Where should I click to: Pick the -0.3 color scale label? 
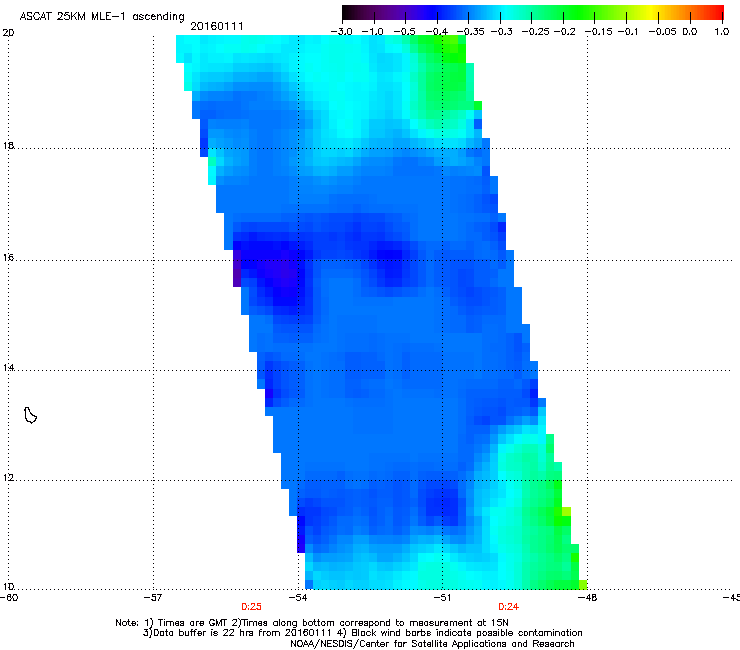pyautogui.click(x=501, y=32)
